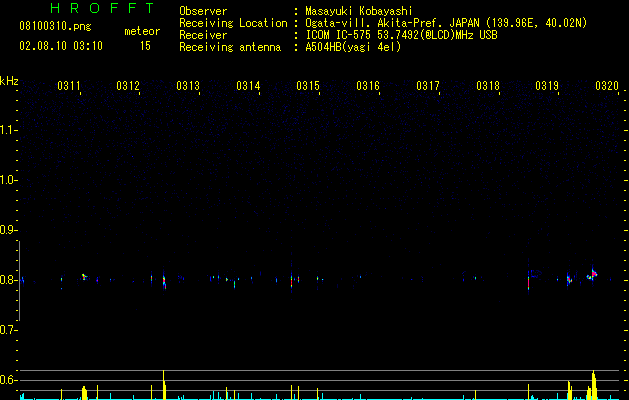
Task: Click the yellow power spike cluster before 0320
Action: click(x=592, y=386)
